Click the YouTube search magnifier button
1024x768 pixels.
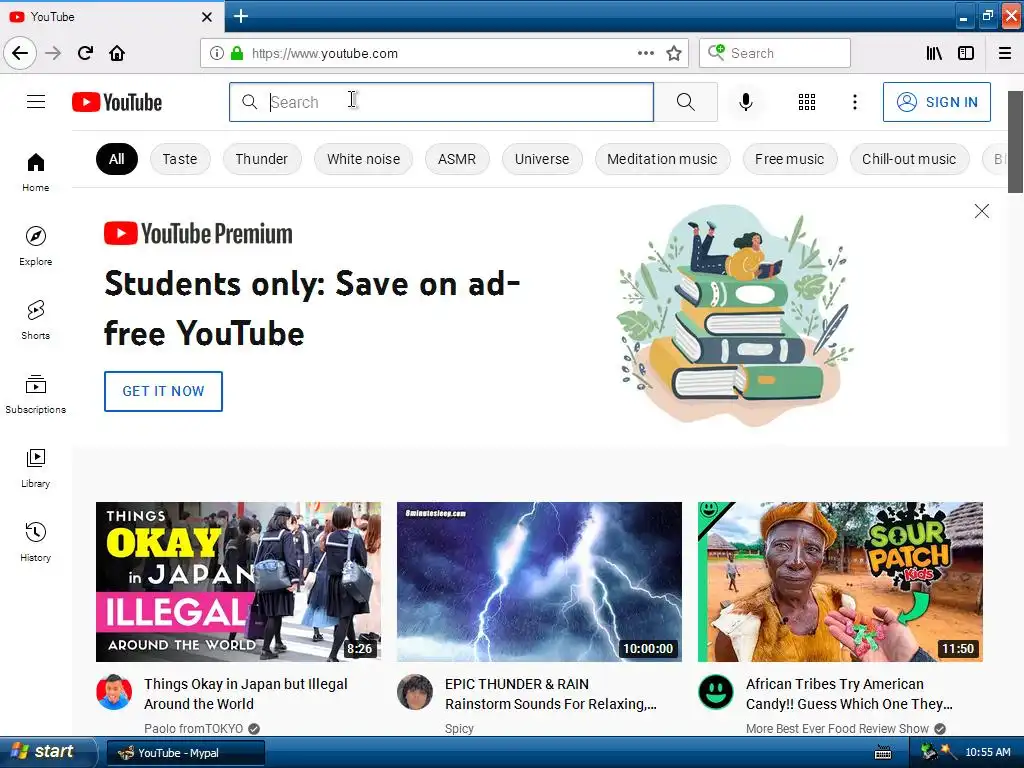[686, 102]
